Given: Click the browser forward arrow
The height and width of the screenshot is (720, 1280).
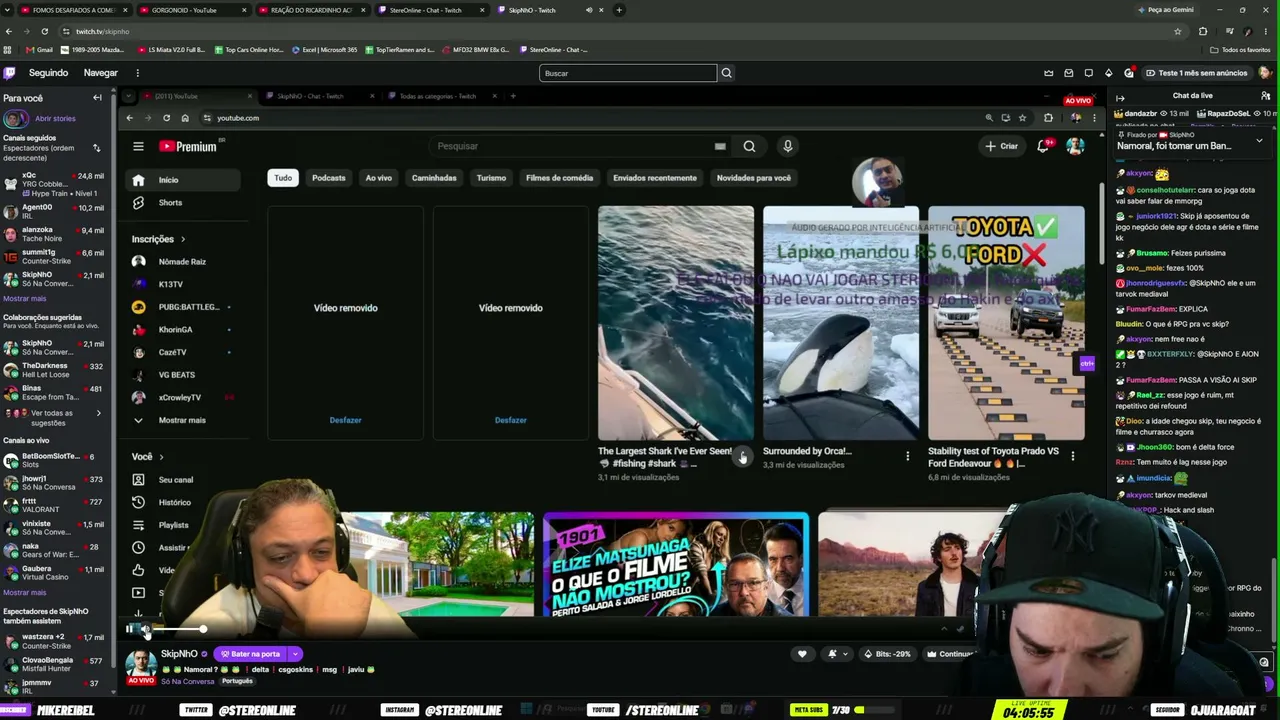Looking at the screenshot, I should point(26,31).
